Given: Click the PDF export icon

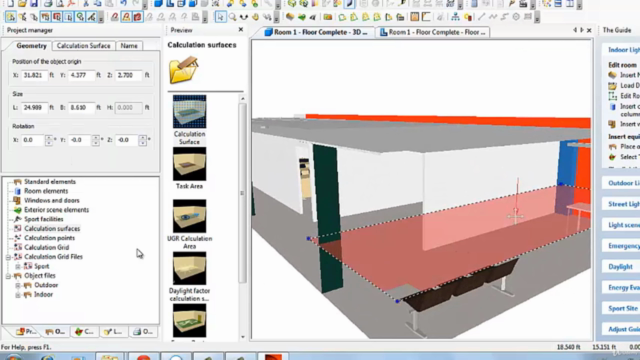Looking at the screenshot, I should pyautogui.click(x=71, y=4).
